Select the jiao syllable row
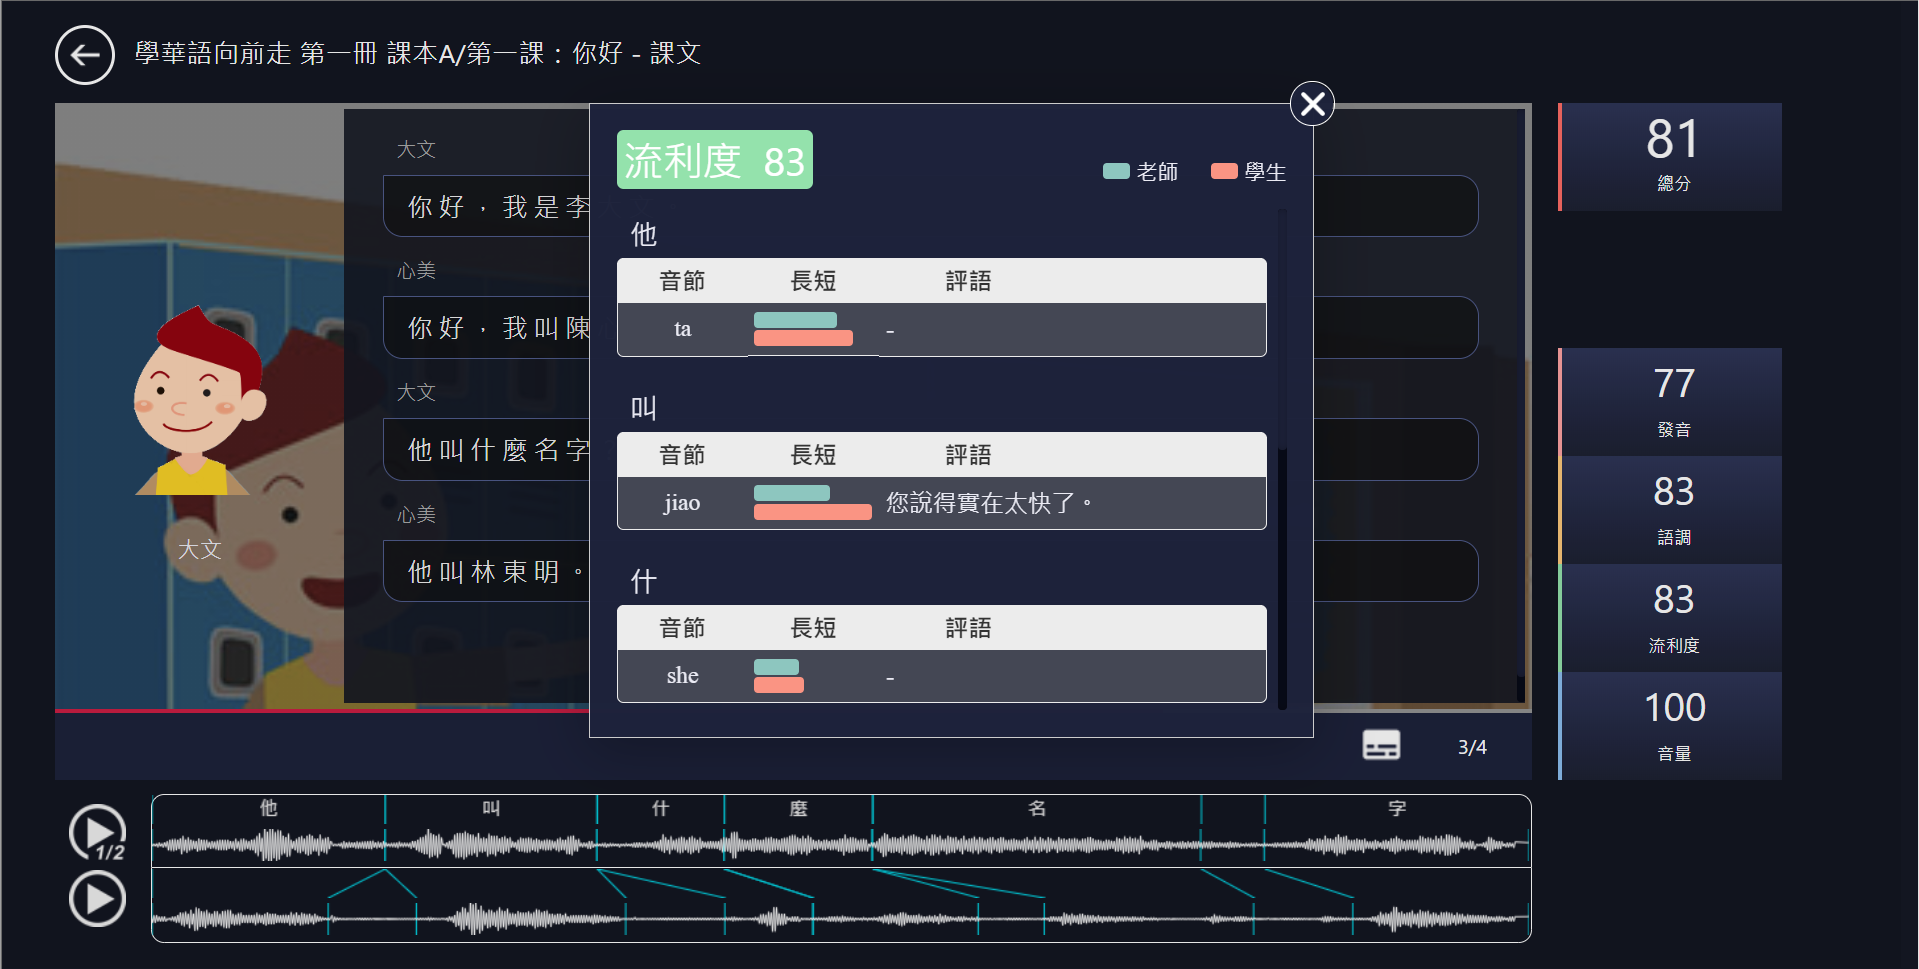The image size is (1919, 969). pyautogui.click(x=940, y=502)
